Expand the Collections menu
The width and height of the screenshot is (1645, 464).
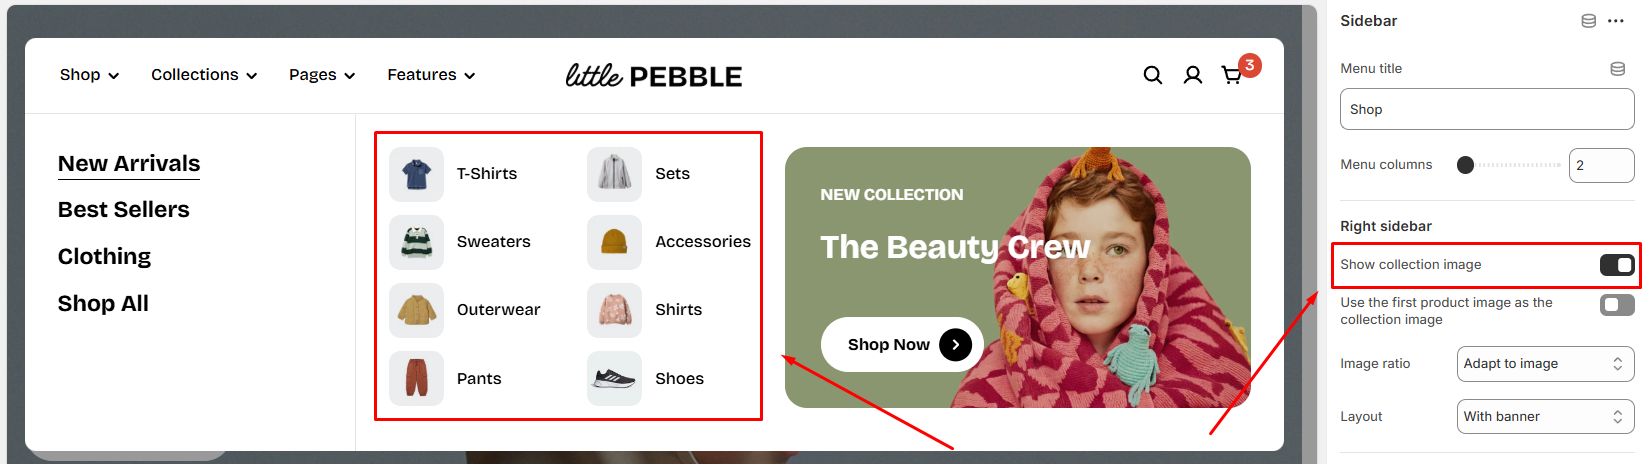pyautogui.click(x=204, y=75)
